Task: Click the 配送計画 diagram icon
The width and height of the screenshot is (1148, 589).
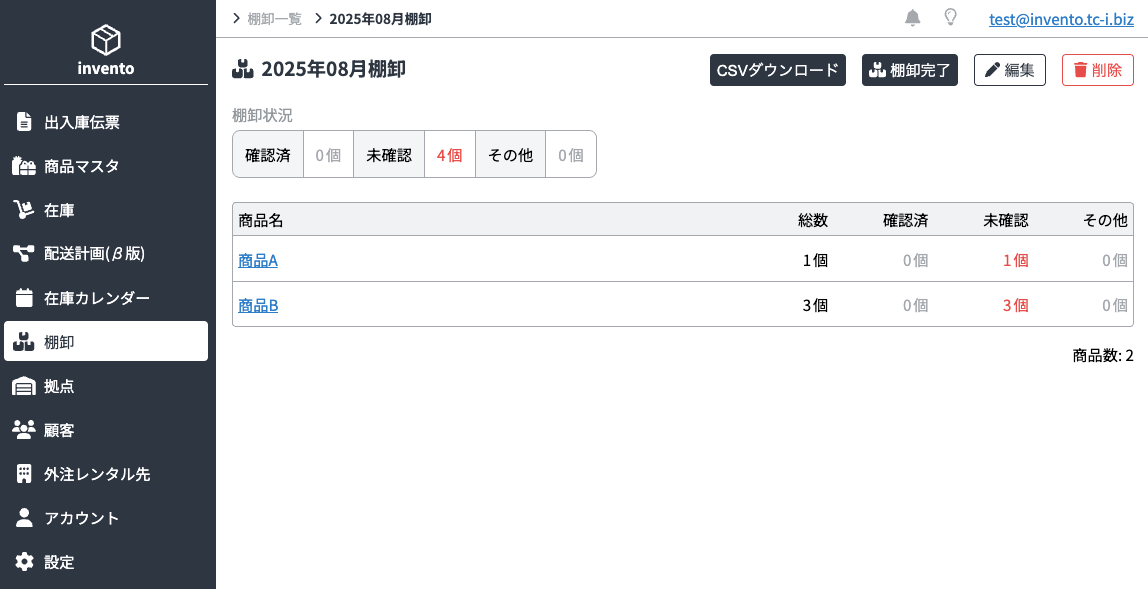Action: point(24,253)
